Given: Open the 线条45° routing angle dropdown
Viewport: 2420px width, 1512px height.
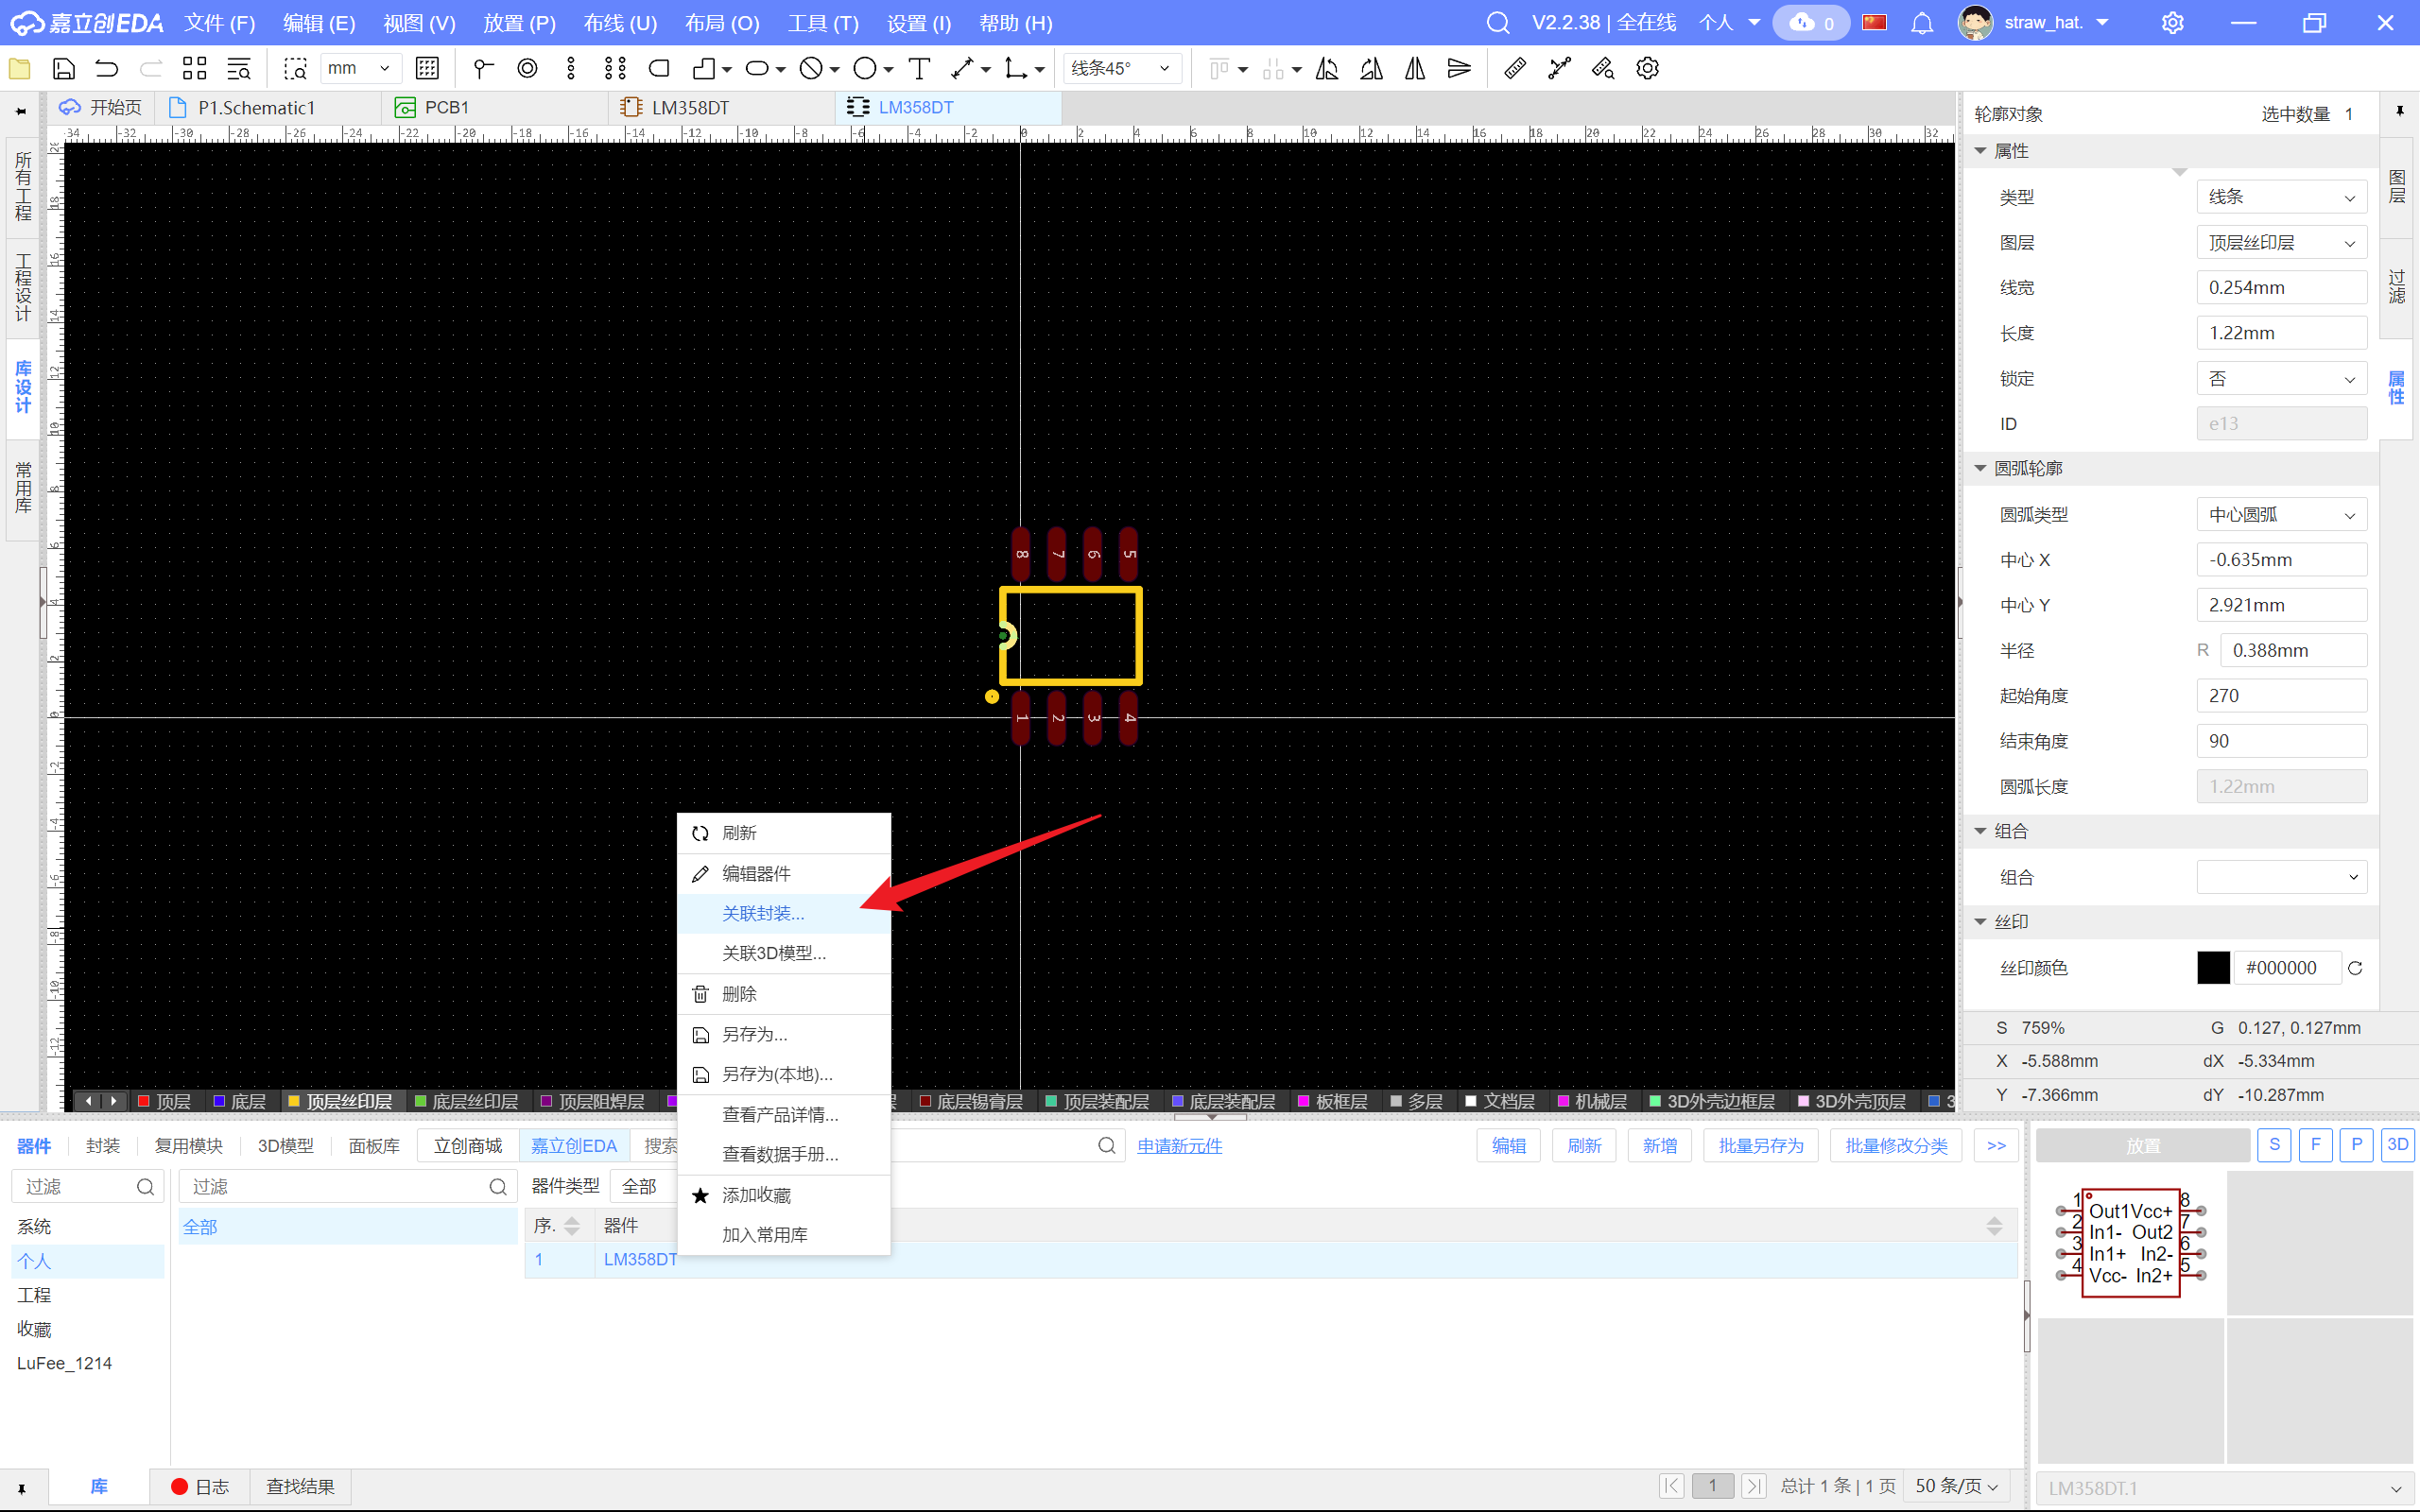Looking at the screenshot, I should [x=1120, y=68].
